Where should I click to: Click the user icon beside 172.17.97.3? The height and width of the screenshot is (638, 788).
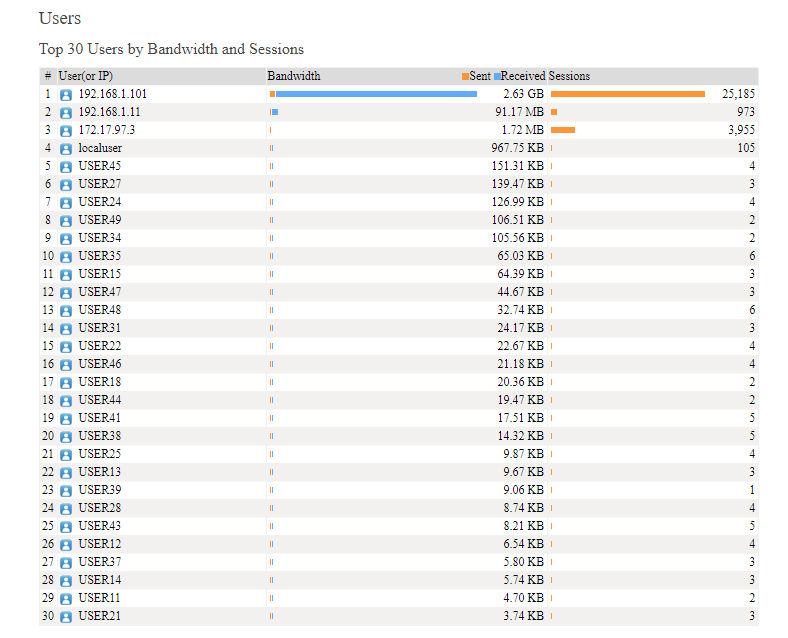[x=66, y=131]
